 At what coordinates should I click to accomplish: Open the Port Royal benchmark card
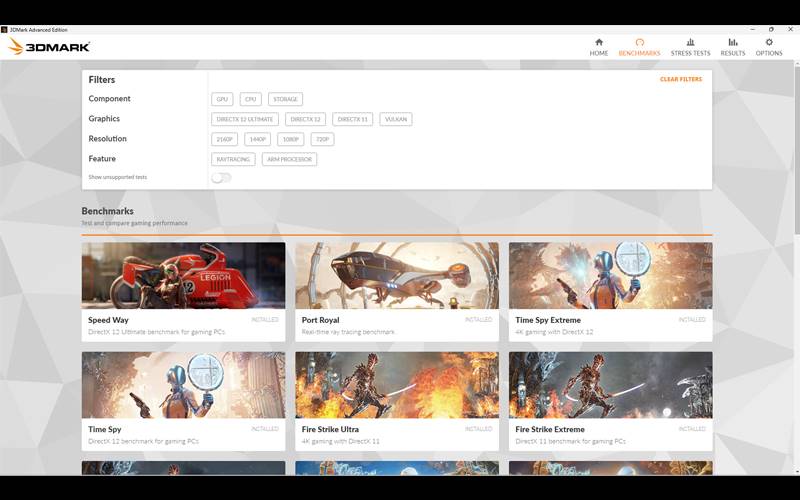(x=397, y=290)
